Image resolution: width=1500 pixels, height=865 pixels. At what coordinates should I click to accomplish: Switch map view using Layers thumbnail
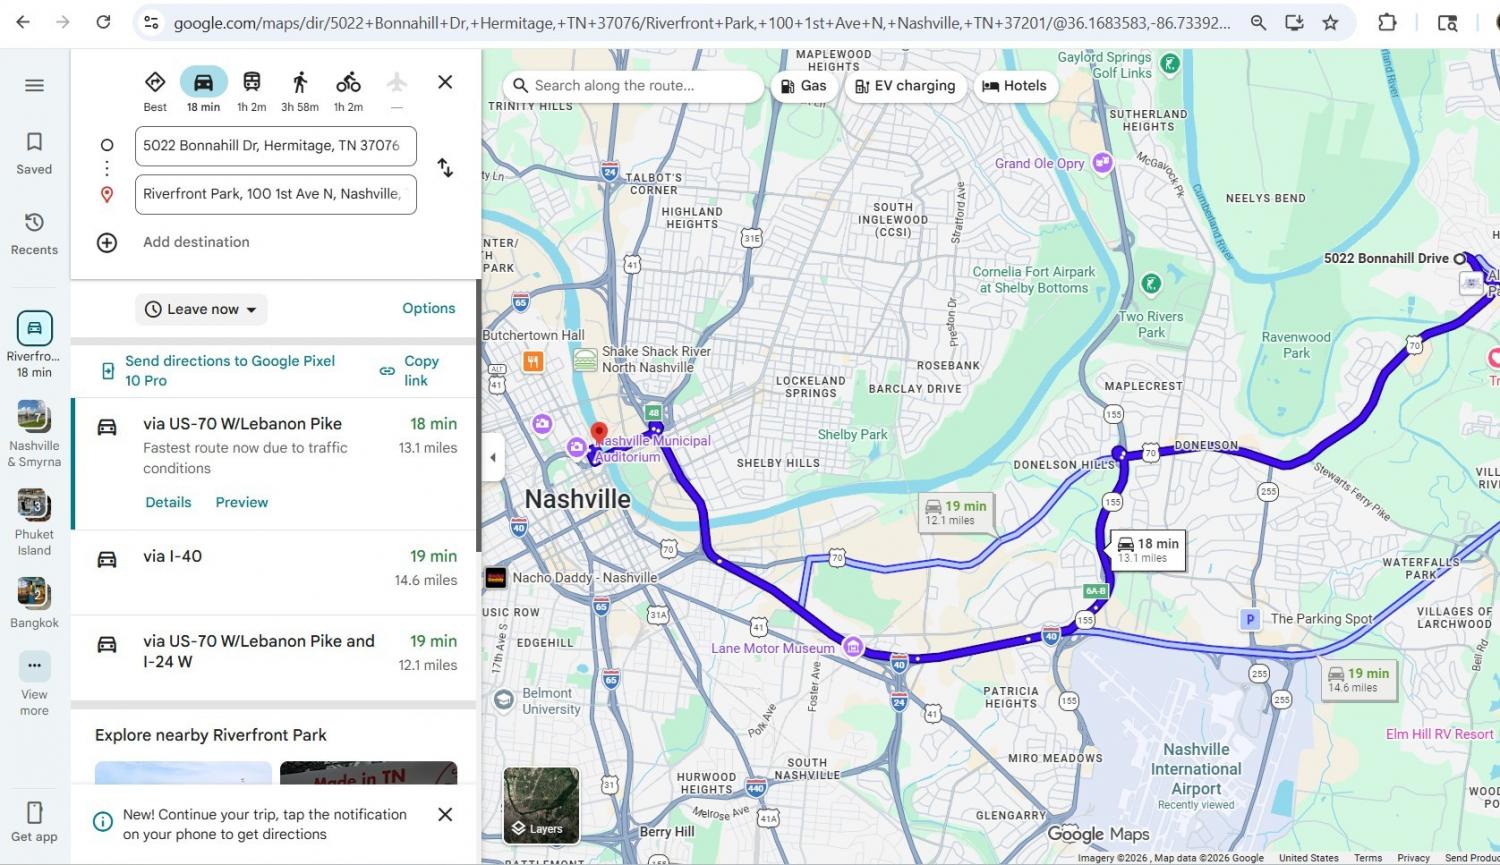[541, 804]
